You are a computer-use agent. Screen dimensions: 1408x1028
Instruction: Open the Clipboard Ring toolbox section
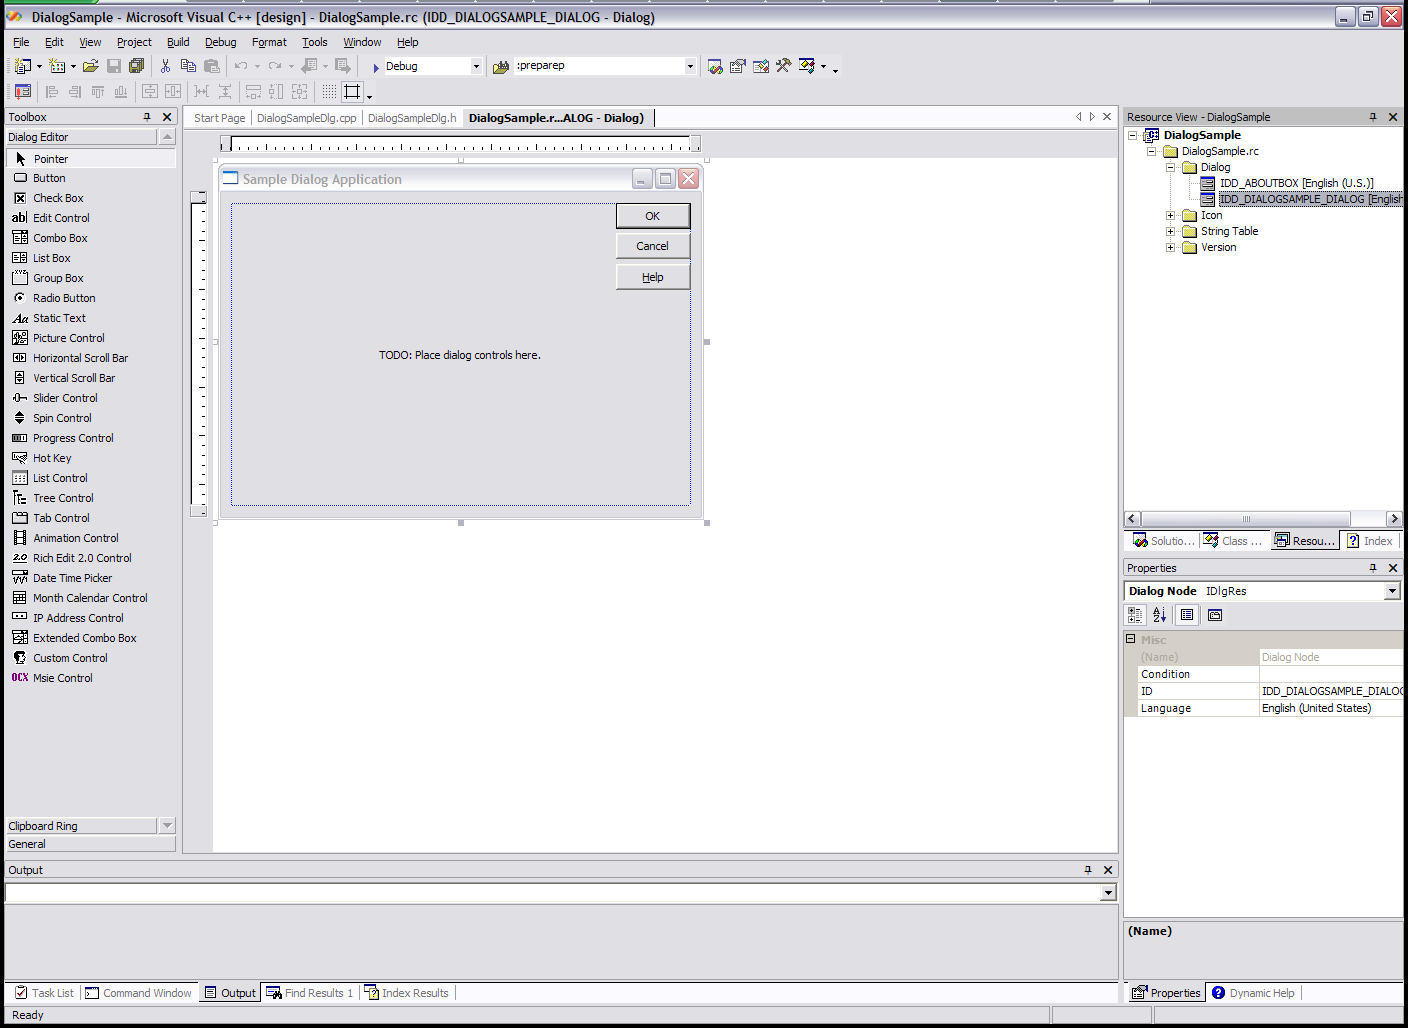[x=82, y=826]
